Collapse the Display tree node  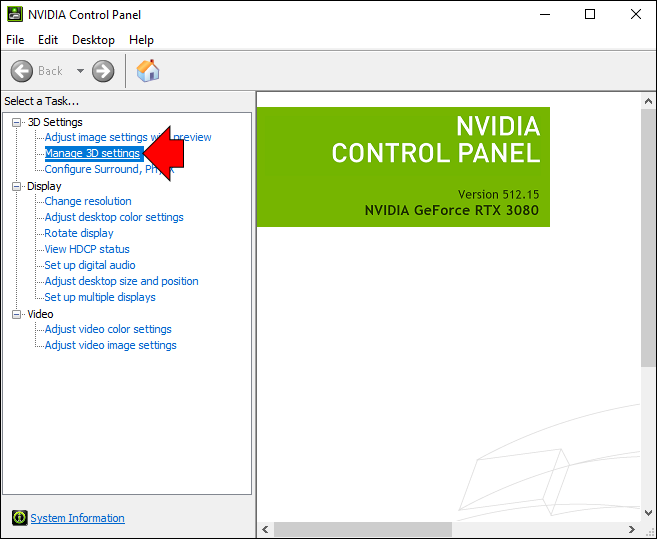16,187
